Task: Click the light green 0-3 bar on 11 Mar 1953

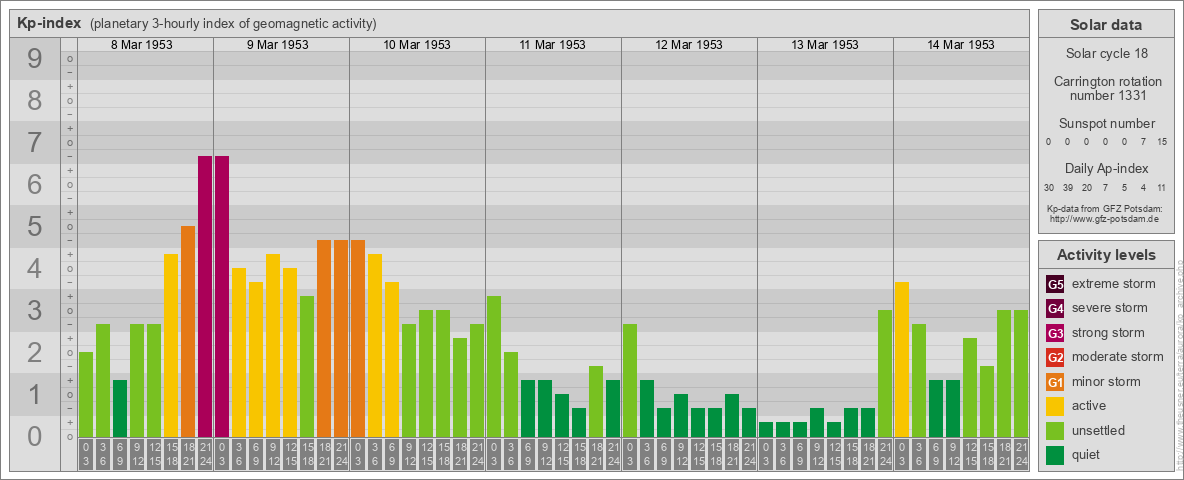Action: tap(494, 367)
